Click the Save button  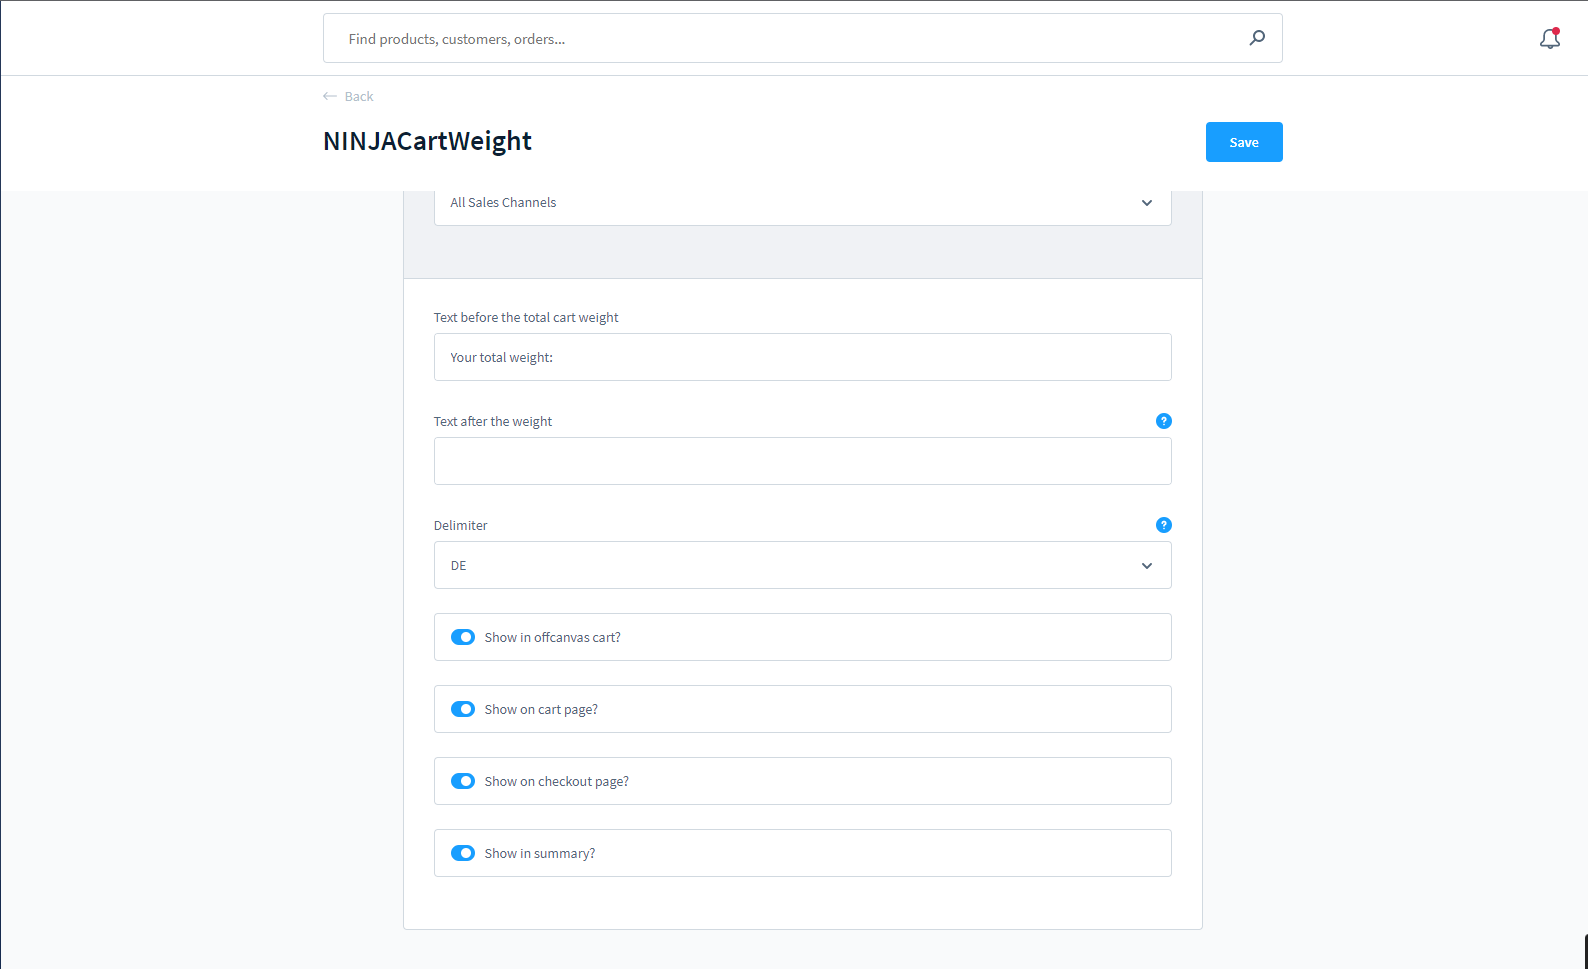(x=1244, y=142)
